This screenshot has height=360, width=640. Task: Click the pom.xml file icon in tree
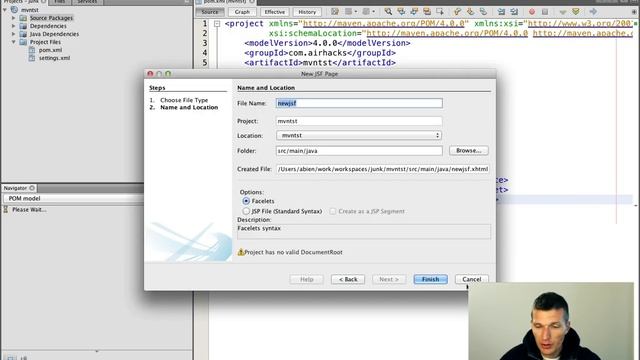[32, 50]
